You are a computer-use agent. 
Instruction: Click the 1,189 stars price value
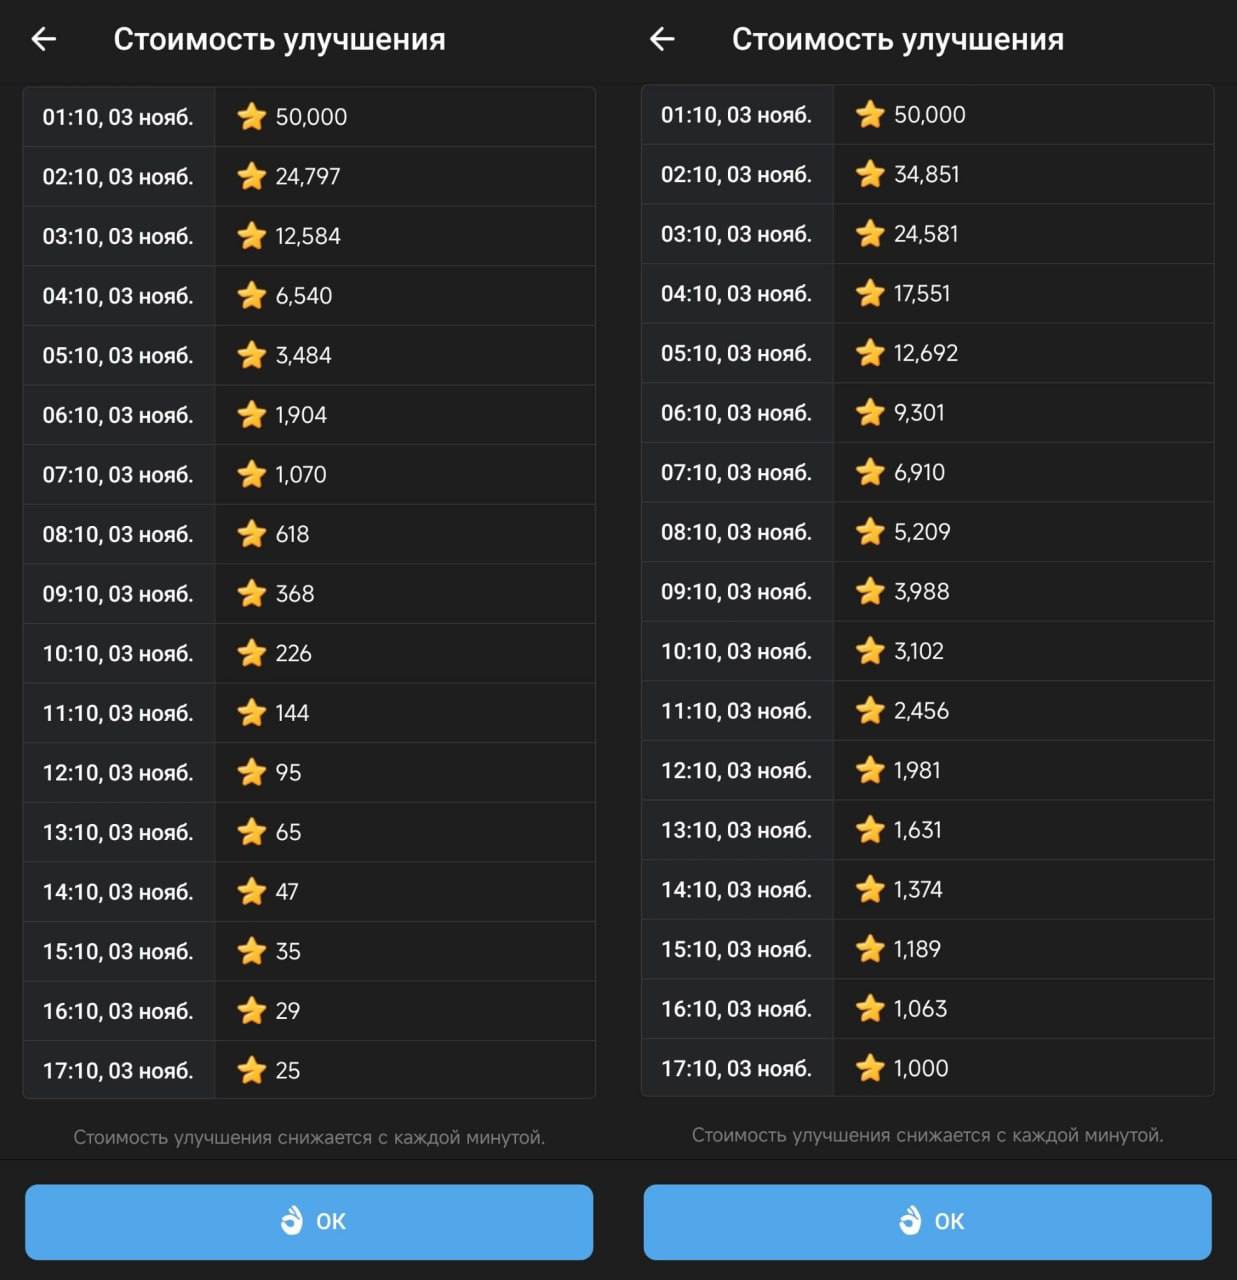tap(917, 949)
